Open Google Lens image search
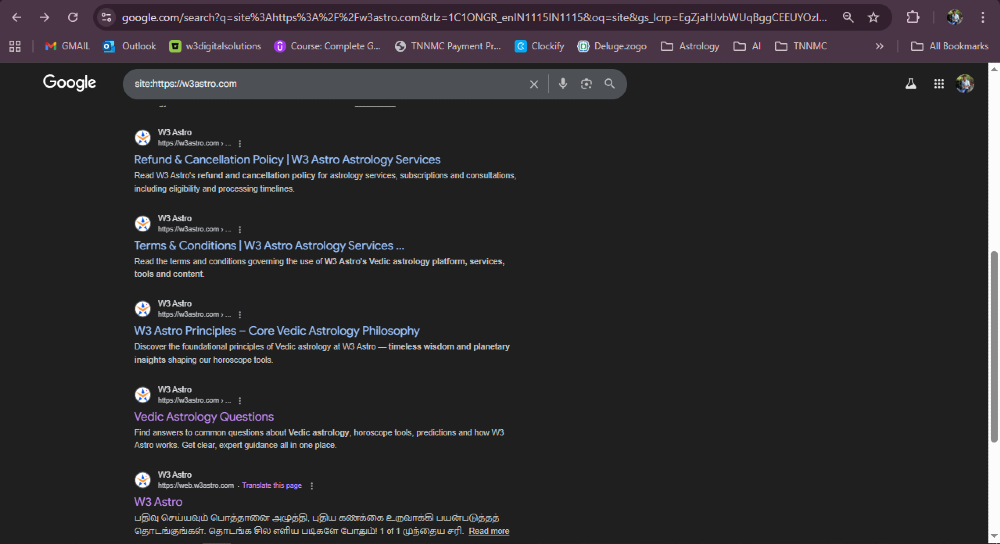1000x544 pixels. tap(586, 84)
